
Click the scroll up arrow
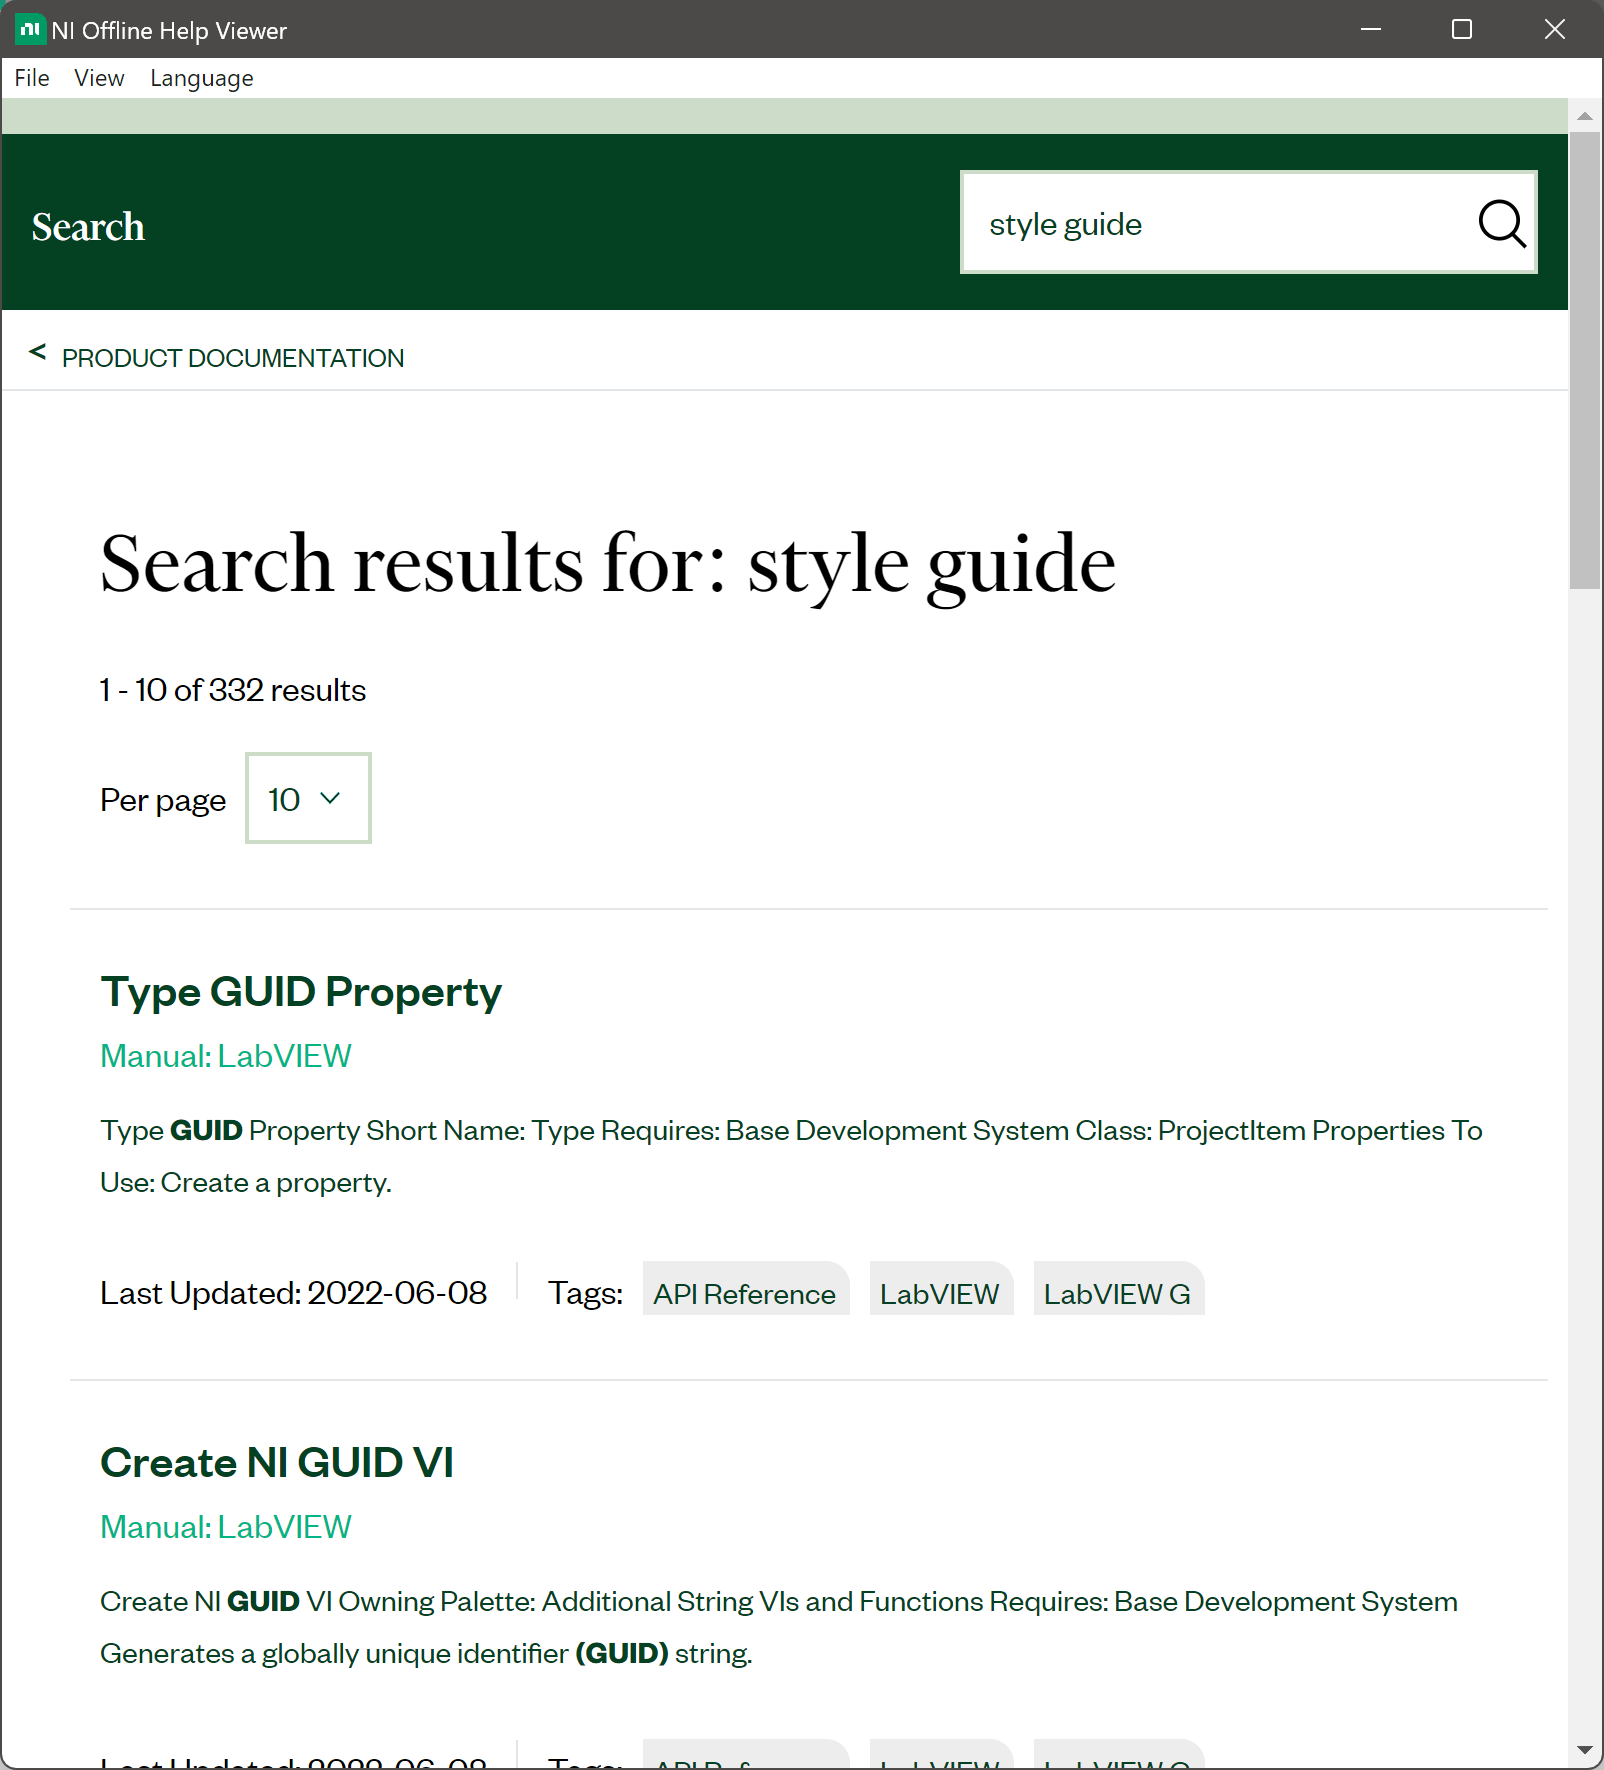point(1585,116)
